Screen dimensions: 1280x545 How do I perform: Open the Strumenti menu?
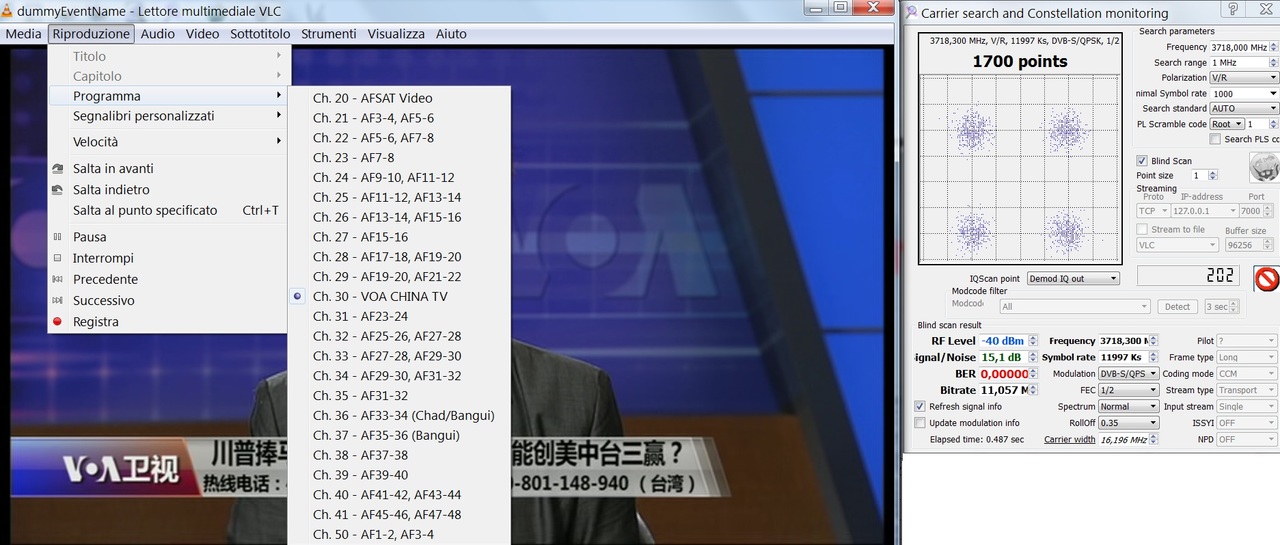(329, 34)
